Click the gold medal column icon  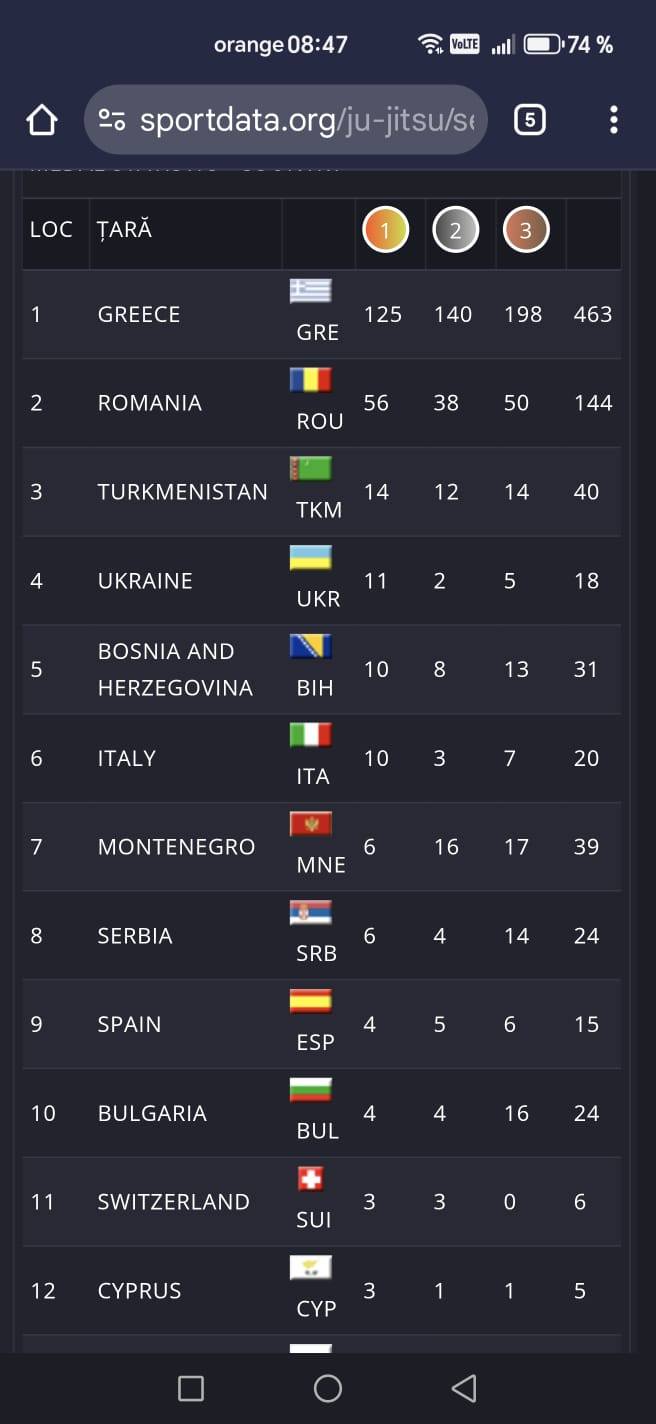click(x=385, y=231)
